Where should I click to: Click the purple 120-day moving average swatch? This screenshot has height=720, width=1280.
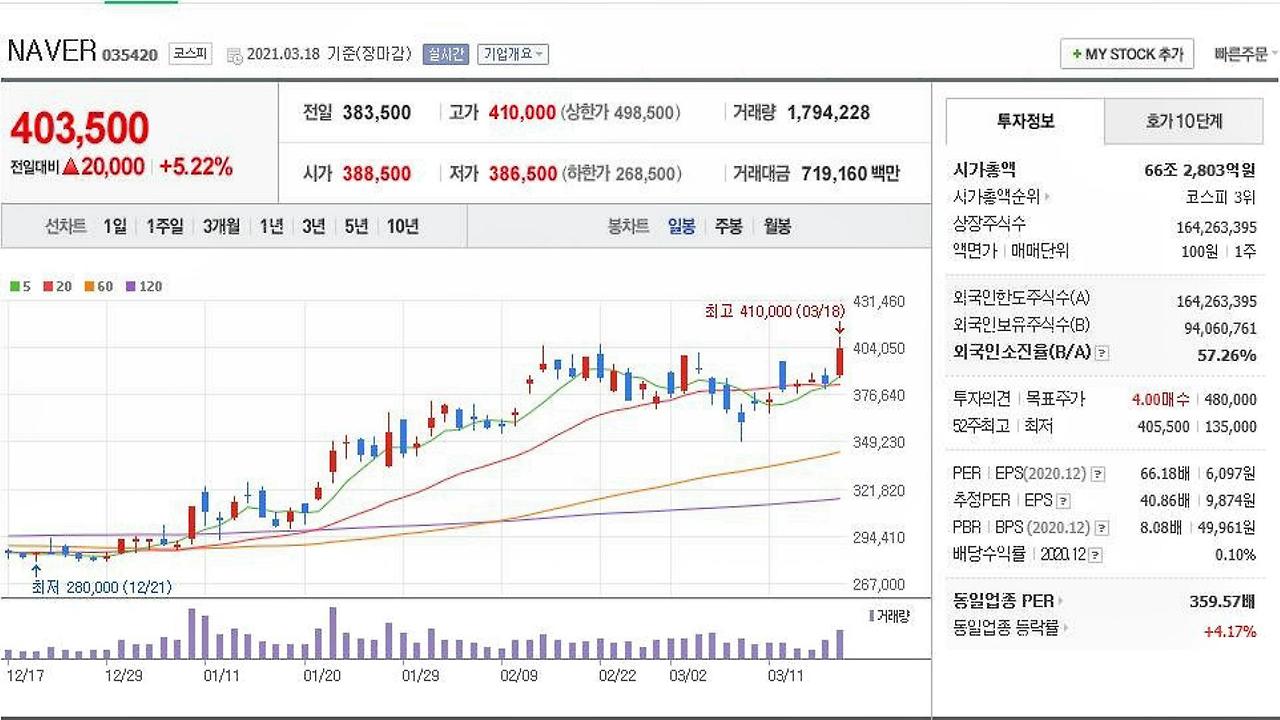[131, 286]
